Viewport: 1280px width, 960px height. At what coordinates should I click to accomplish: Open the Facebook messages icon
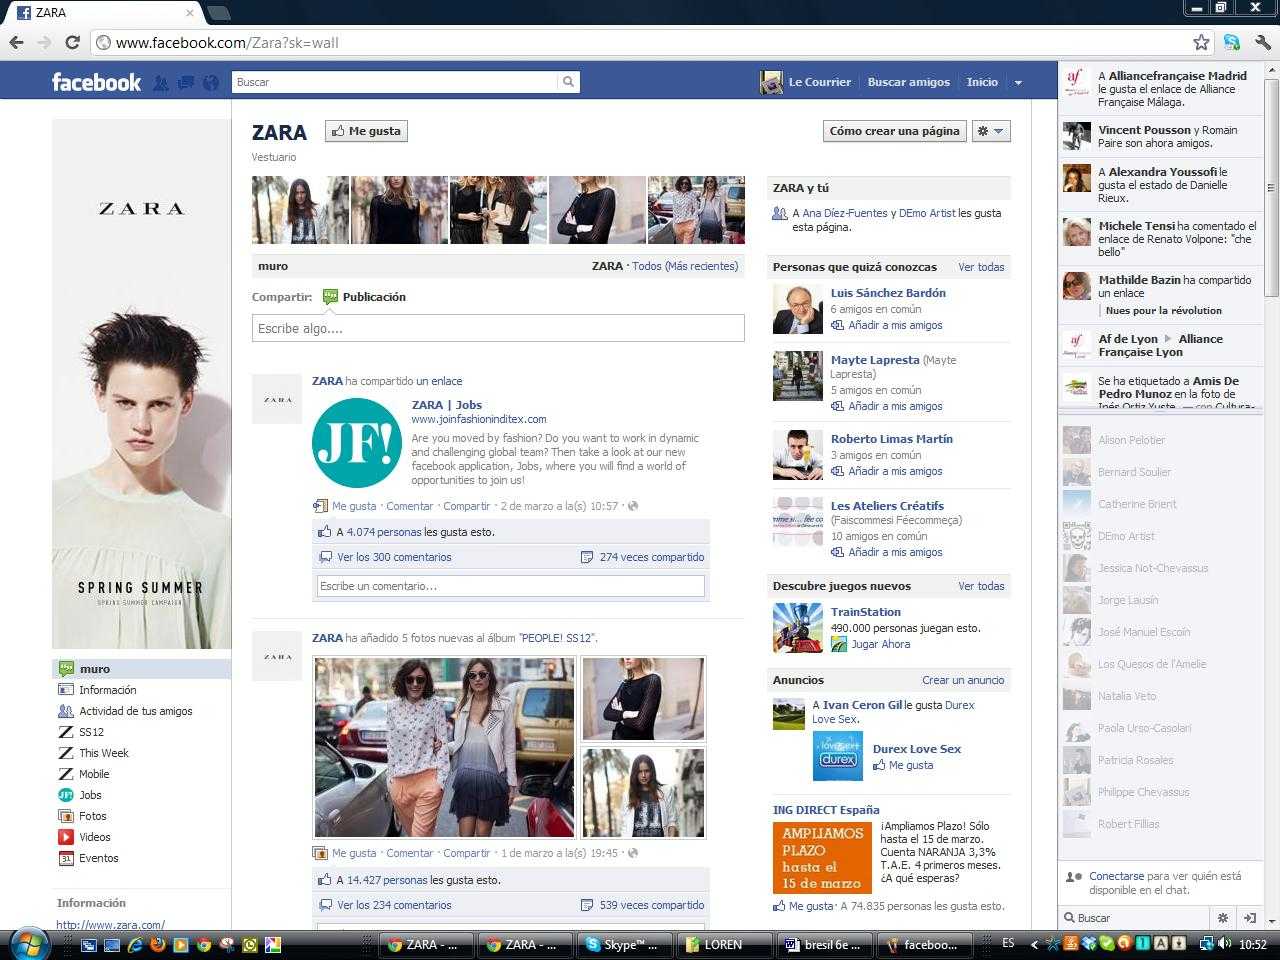coord(185,83)
